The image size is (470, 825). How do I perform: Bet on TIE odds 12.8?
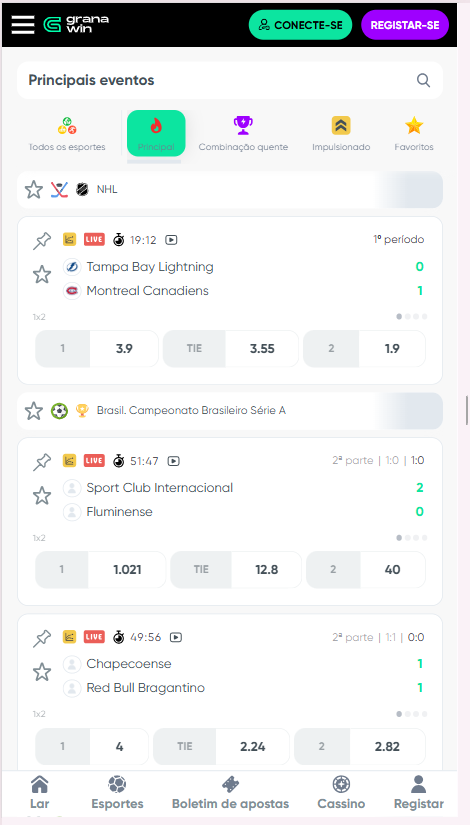(x=236, y=569)
